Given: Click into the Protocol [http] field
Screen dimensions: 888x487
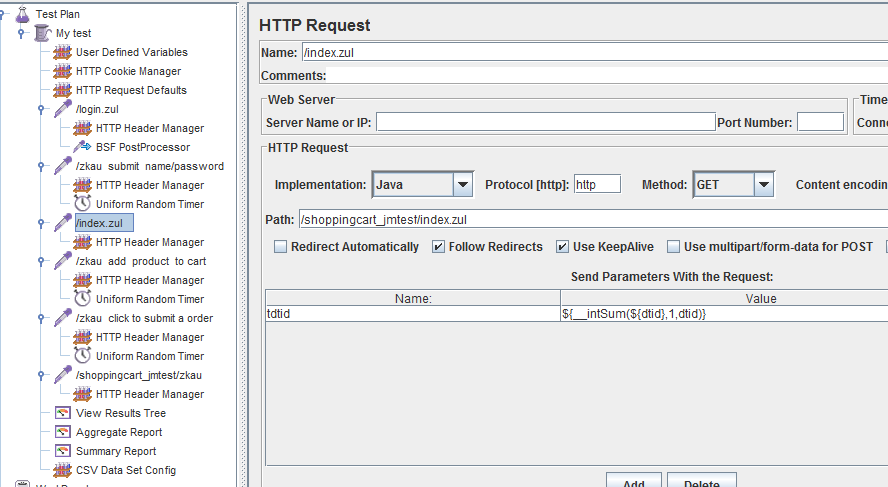Looking at the screenshot, I should point(597,184).
